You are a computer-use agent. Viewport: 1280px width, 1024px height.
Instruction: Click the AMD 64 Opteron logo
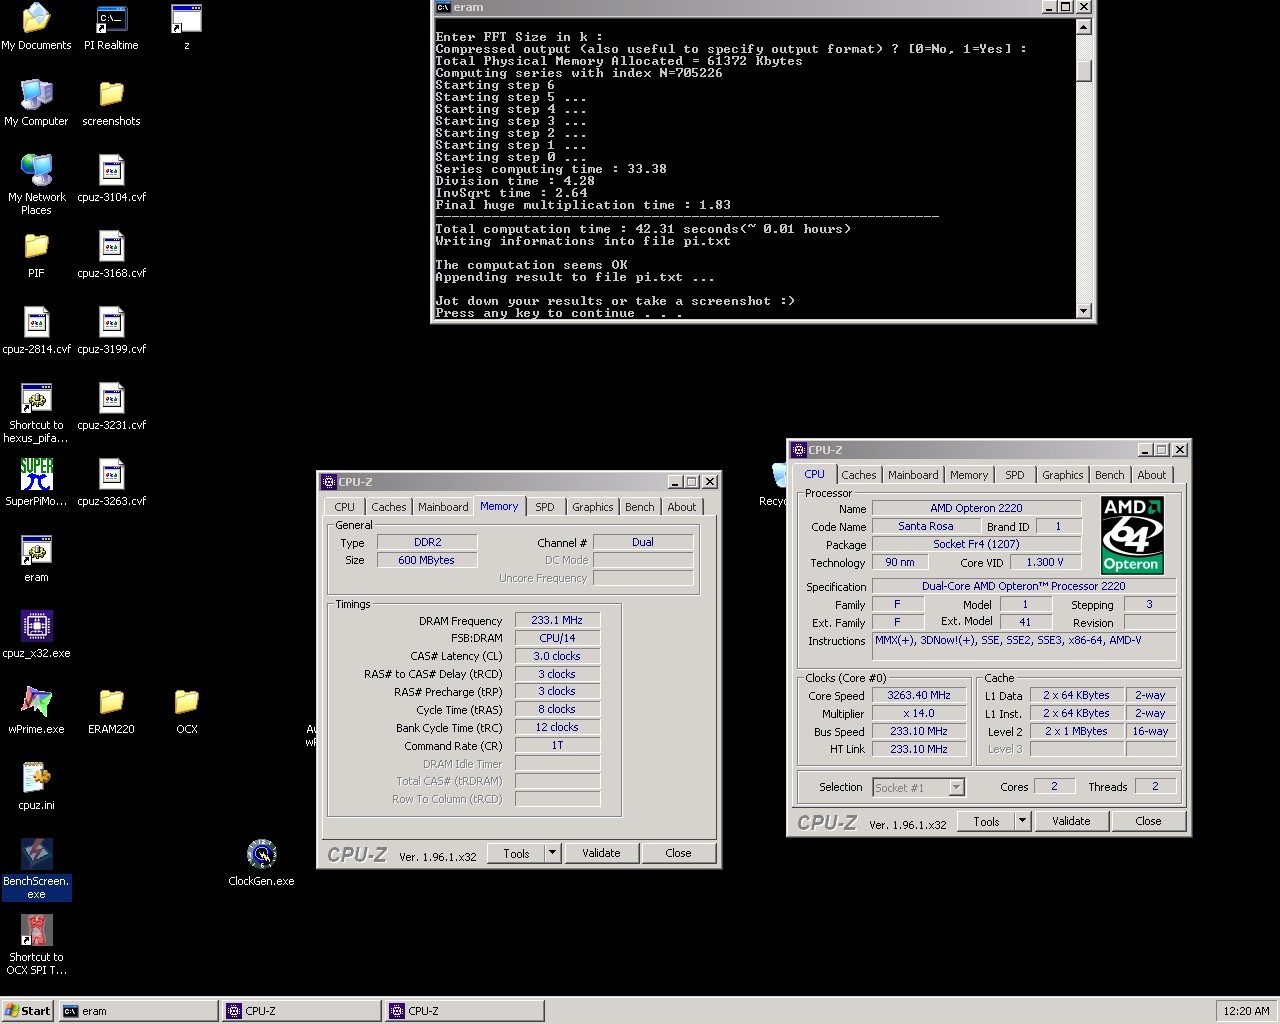pyautogui.click(x=1133, y=535)
